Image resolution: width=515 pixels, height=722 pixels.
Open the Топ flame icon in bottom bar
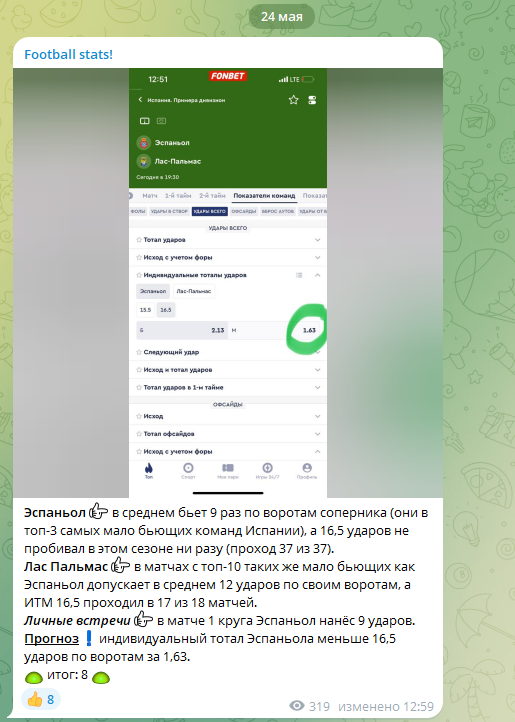pos(149,471)
